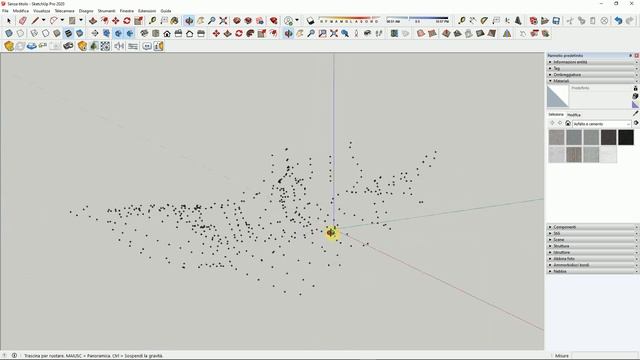Screen dimensions: 640x360
Task: Expand the Informazioni entità panel
Action: coord(593,62)
